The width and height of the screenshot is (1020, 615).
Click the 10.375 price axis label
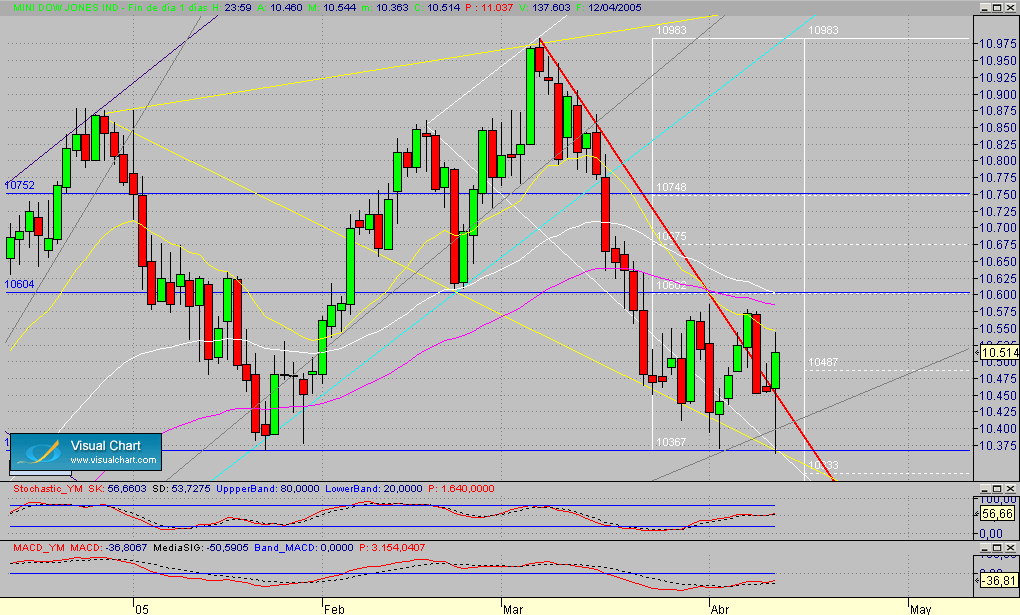(997, 445)
